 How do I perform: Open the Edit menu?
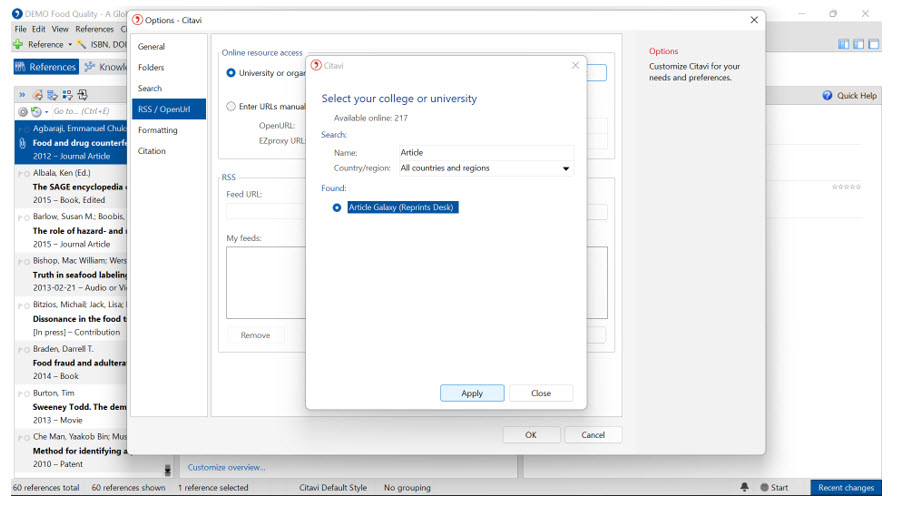tap(39, 29)
